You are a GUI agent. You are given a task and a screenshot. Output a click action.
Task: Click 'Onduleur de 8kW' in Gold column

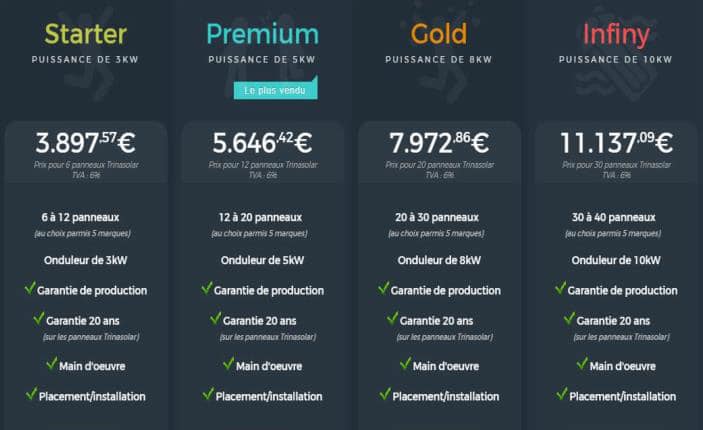(439, 261)
